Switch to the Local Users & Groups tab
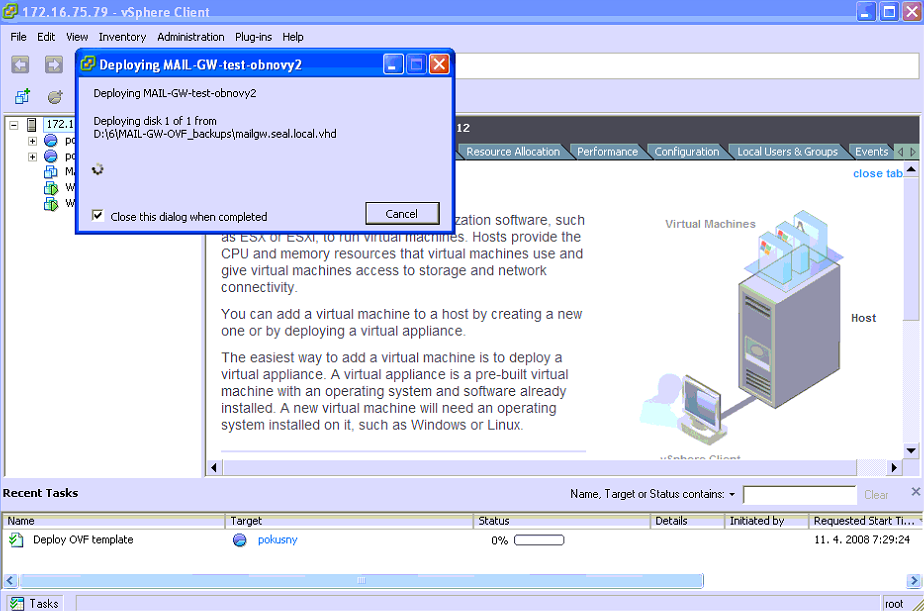This screenshot has width=924, height=611. (x=787, y=151)
